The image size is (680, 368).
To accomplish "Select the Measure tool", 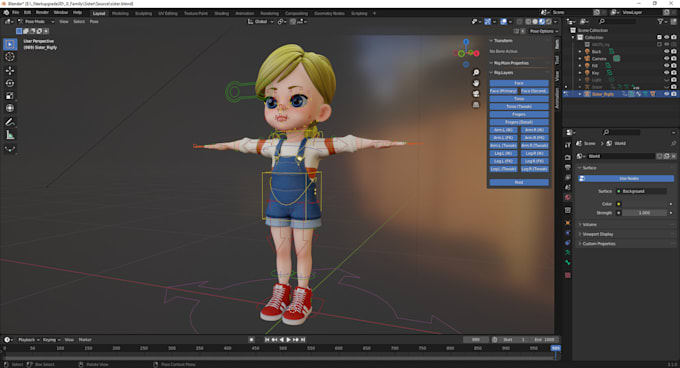I will coord(10,135).
